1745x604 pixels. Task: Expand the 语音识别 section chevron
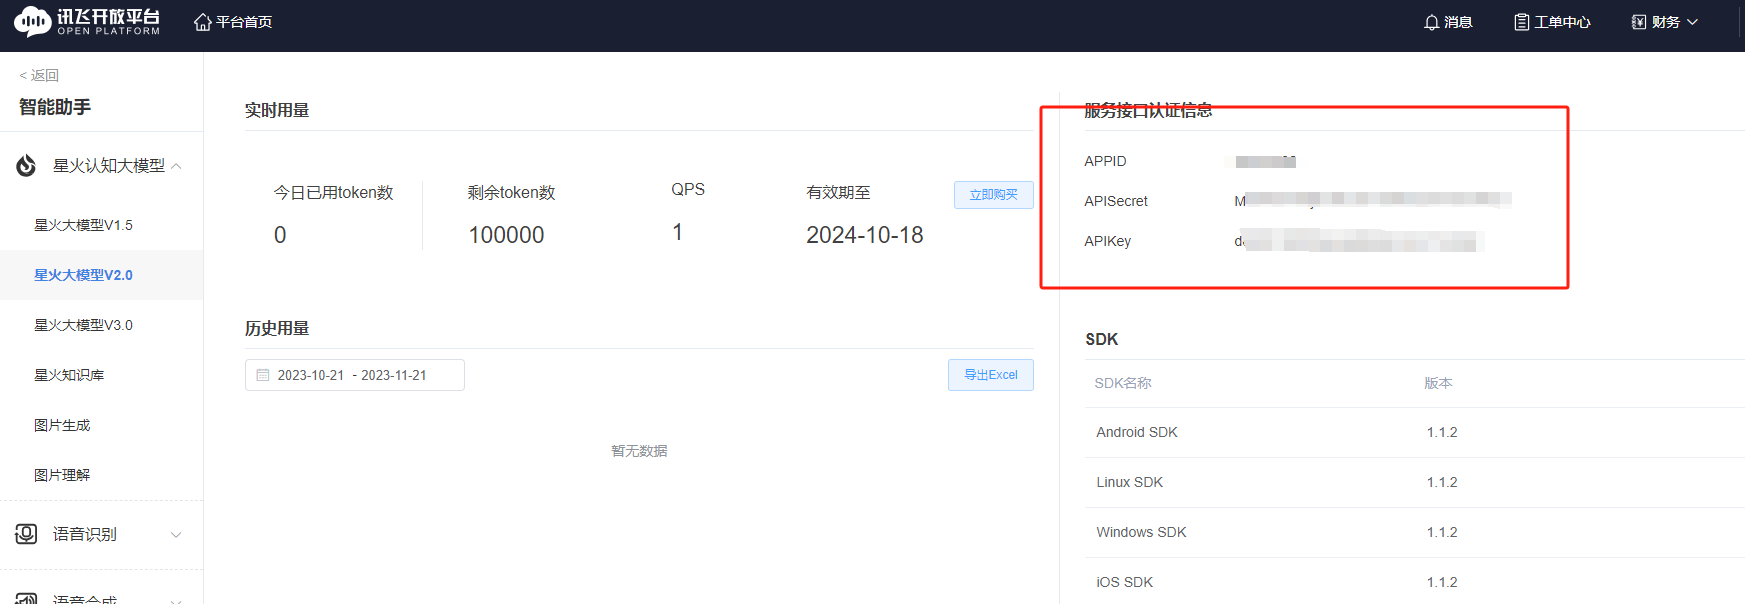[x=176, y=535]
